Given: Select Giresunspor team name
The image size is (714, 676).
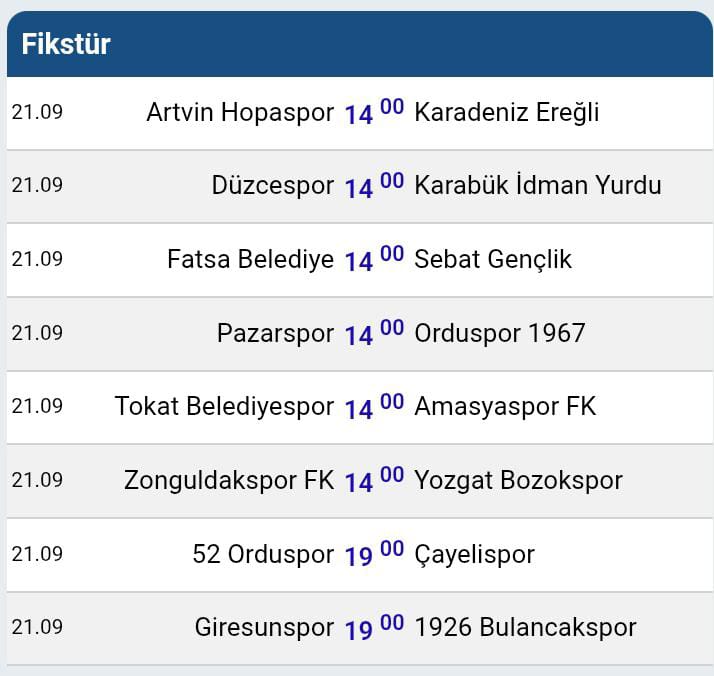Looking at the screenshot, I should coord(264,628).
